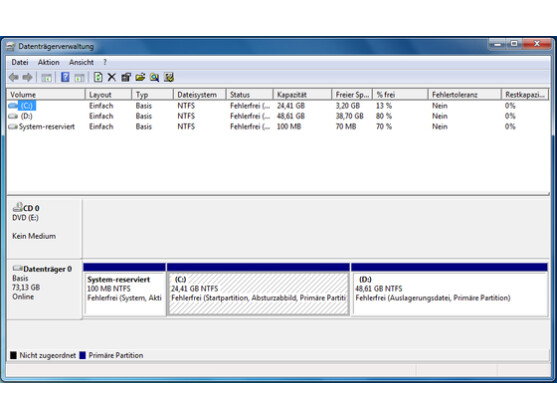Image resolution: width=557 pixels, height=418 pixels.
Task: Click the Kein Medium text under CD 0
Action: point(34,236)
